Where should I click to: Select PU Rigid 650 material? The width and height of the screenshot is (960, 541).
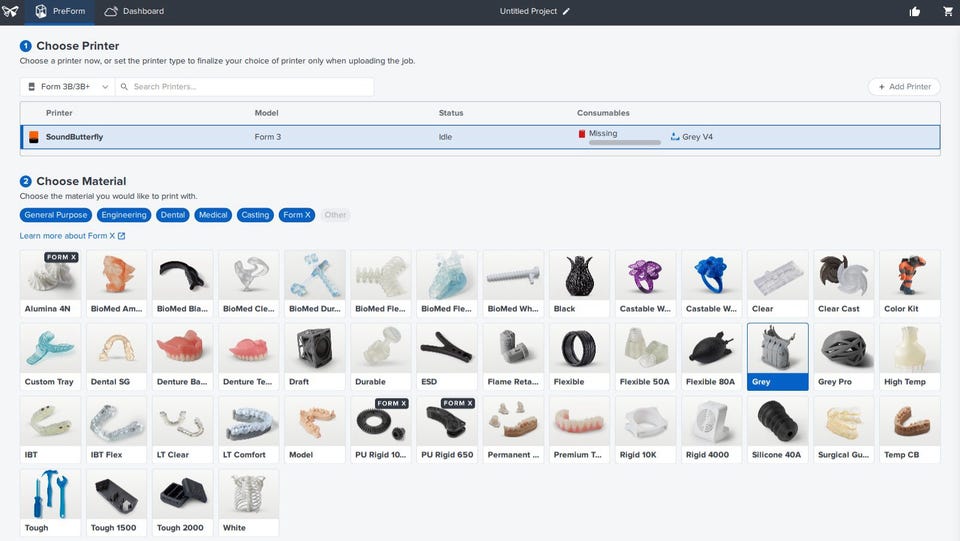click(x=447, y=430)
